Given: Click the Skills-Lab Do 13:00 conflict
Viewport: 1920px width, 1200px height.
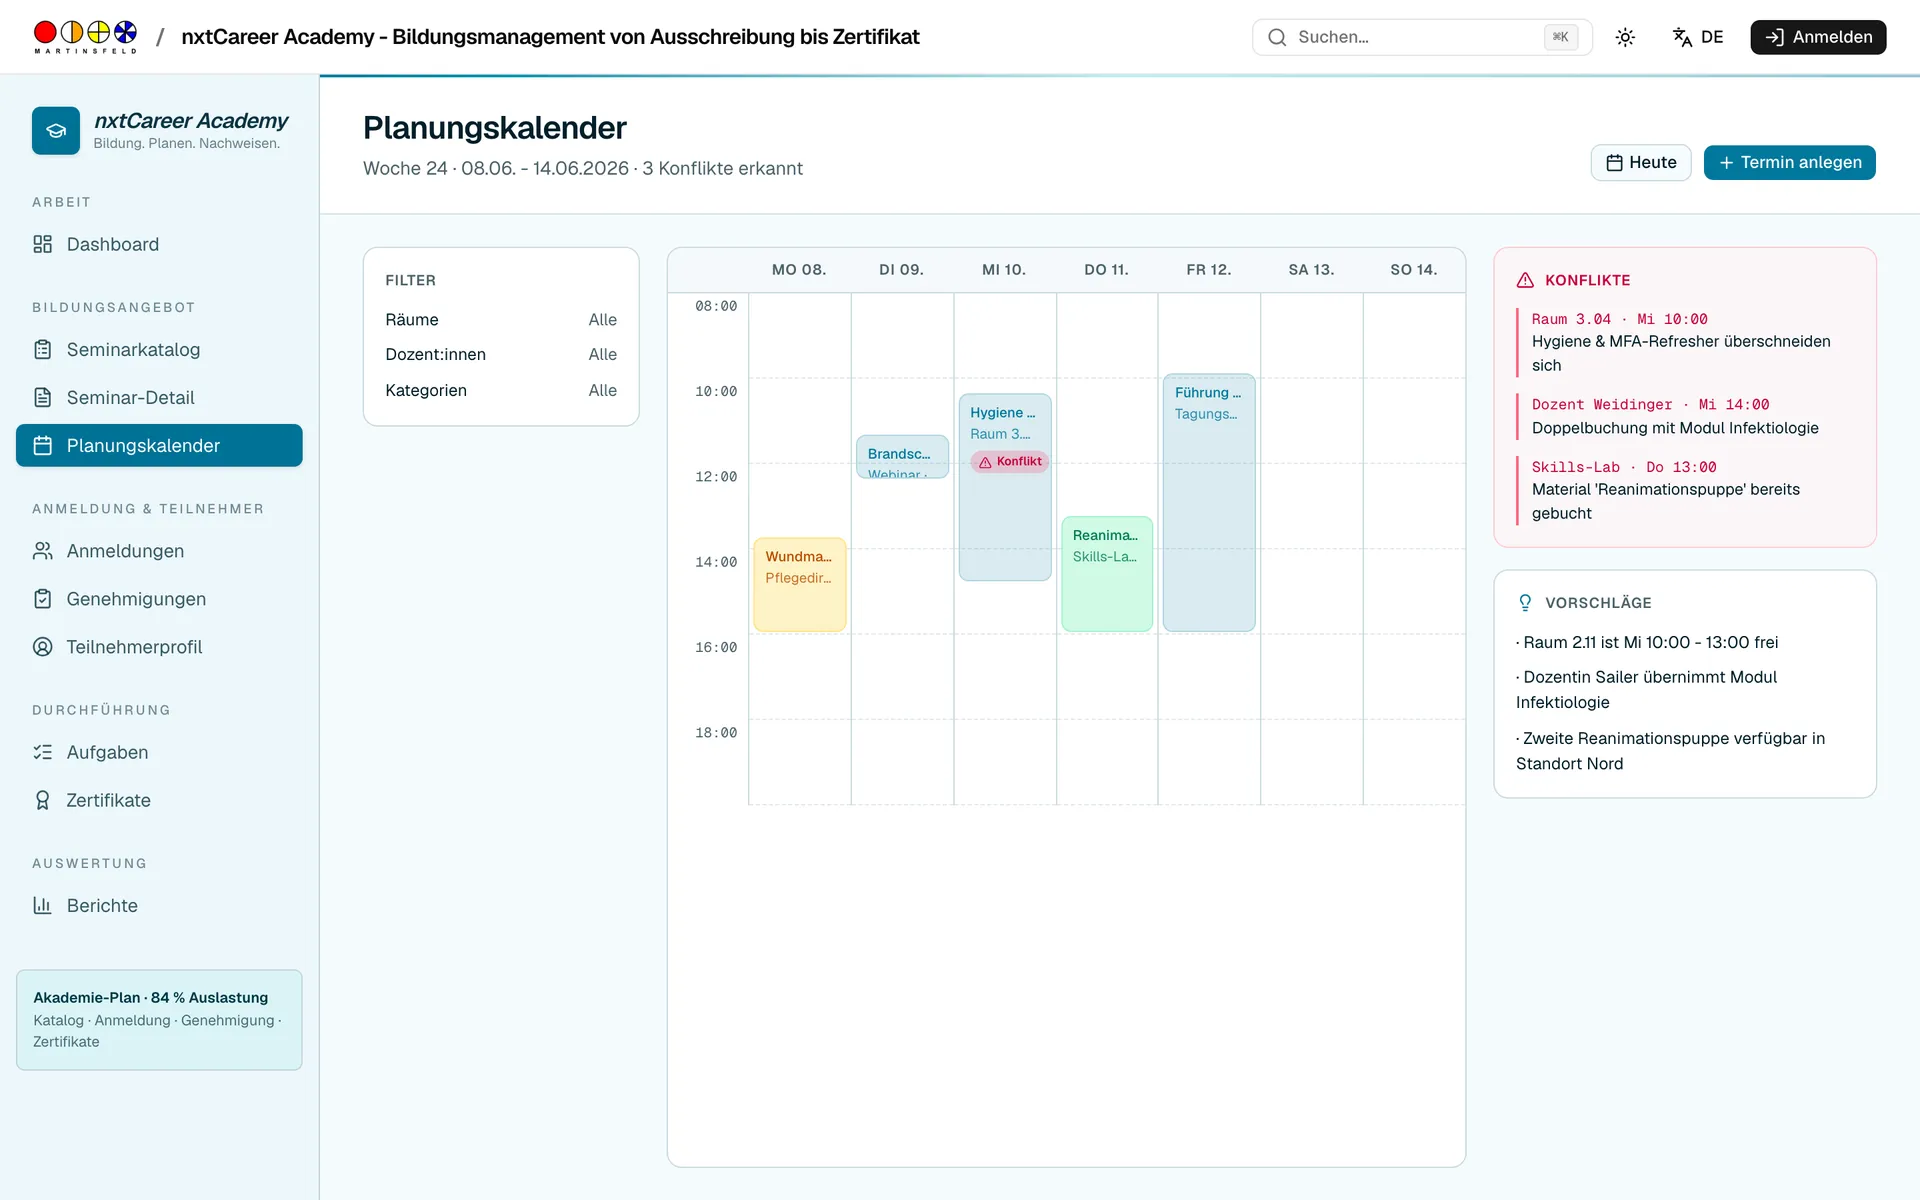Looking at the screenshot, I should [x=1686, y=490].
